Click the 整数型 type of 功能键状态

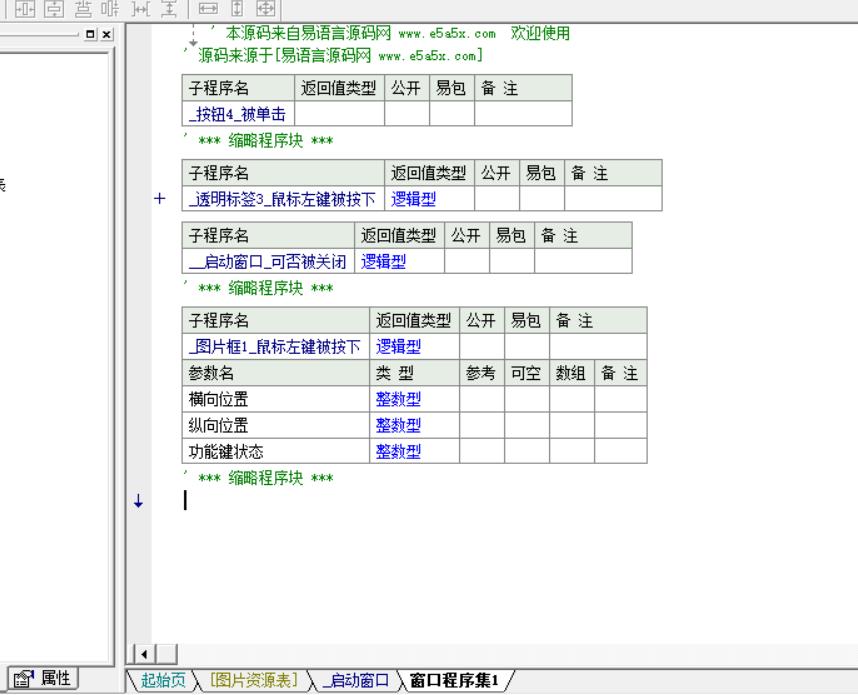click(x=398, y=451)
